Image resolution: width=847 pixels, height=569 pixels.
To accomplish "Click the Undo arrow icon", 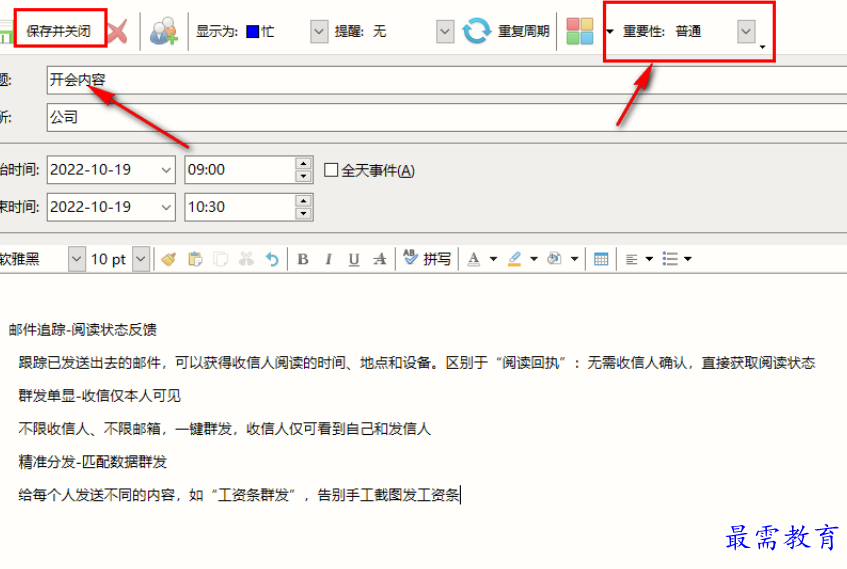I will pyautogui.click(x=272, y=259).
